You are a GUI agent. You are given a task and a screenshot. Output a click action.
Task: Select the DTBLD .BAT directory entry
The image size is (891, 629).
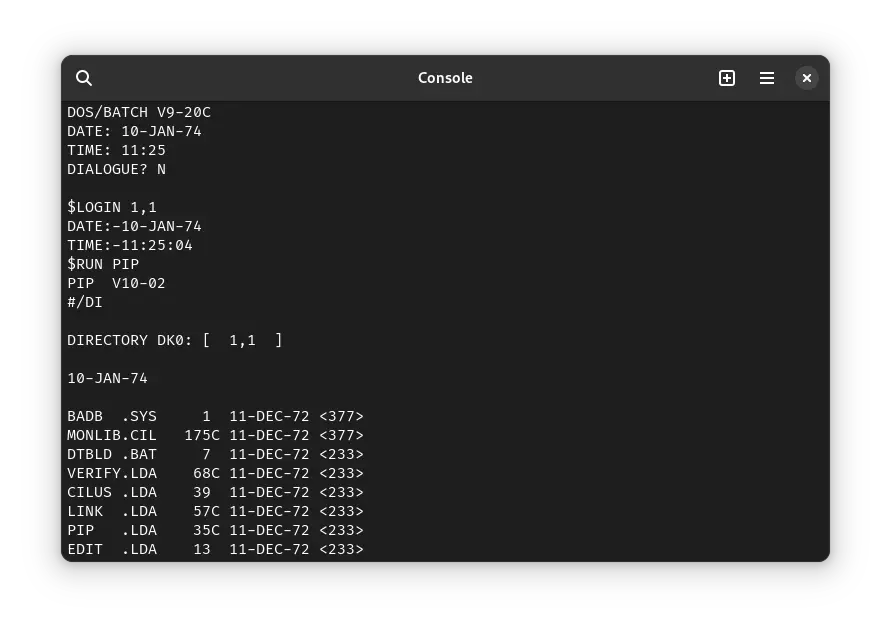[215, 454]
